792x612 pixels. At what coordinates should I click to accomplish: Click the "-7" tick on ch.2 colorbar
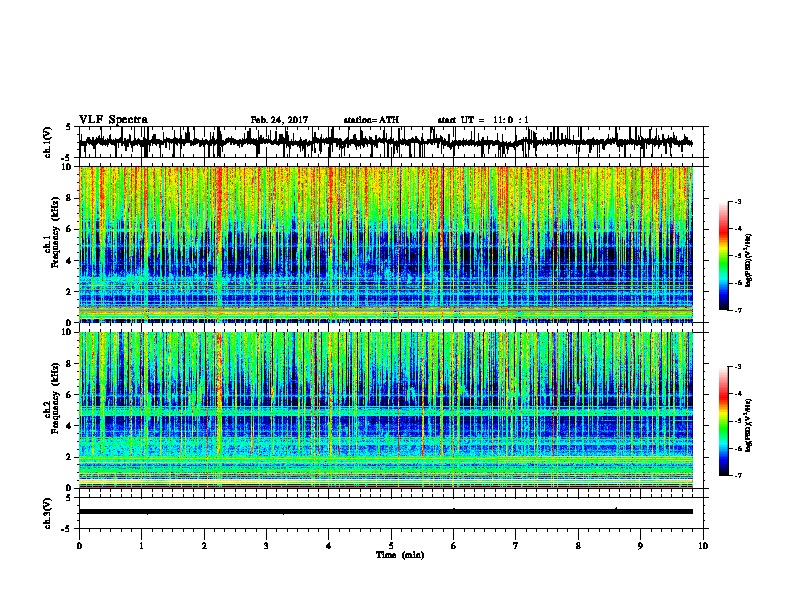(738, 475)
